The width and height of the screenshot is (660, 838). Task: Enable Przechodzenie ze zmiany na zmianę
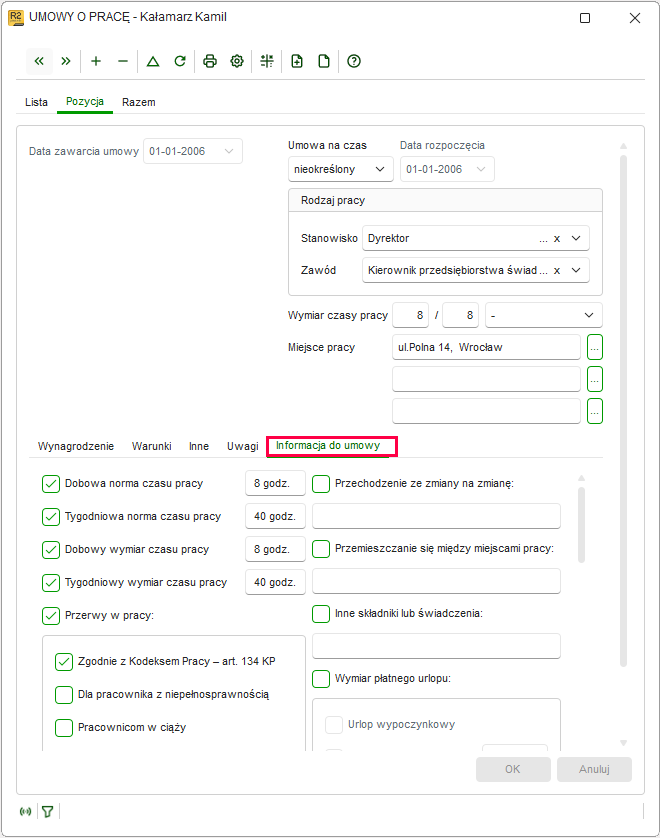[x=321, y=484]
